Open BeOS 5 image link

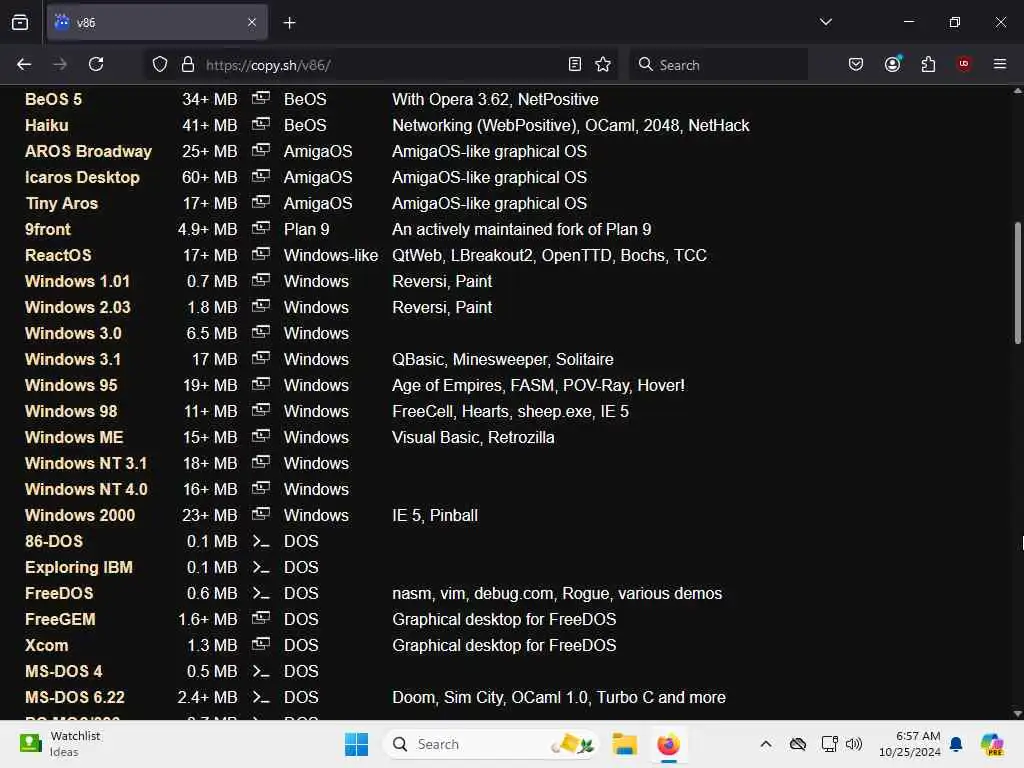(53, 99)
